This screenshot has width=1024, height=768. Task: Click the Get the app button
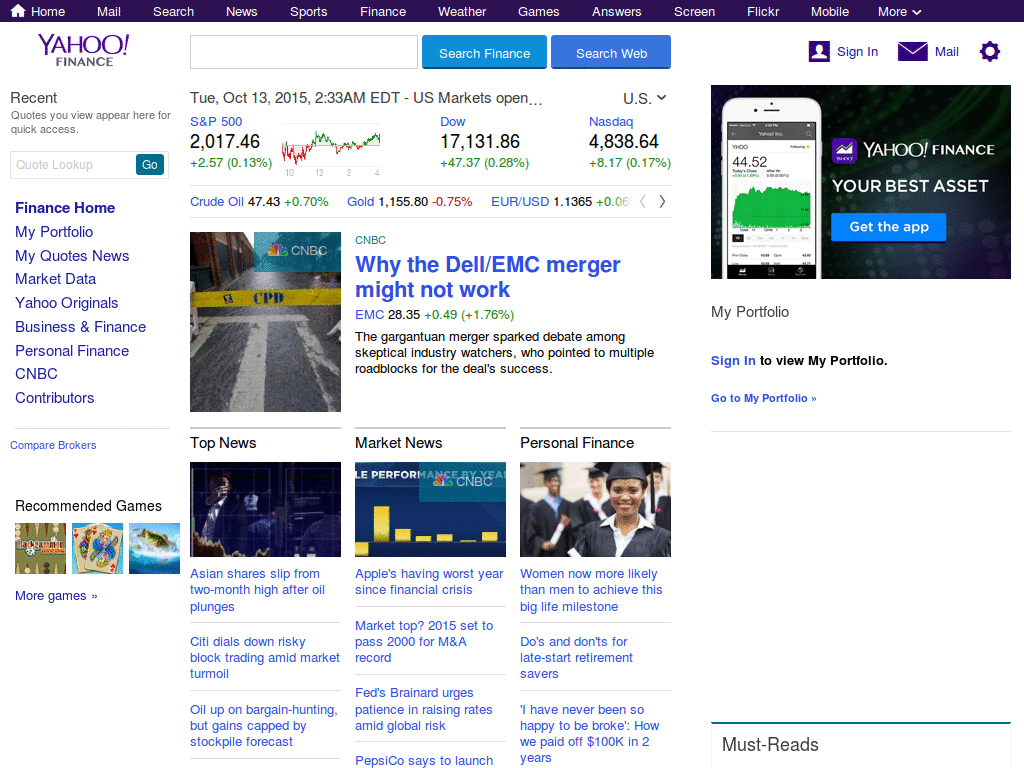tap(889, 227)
